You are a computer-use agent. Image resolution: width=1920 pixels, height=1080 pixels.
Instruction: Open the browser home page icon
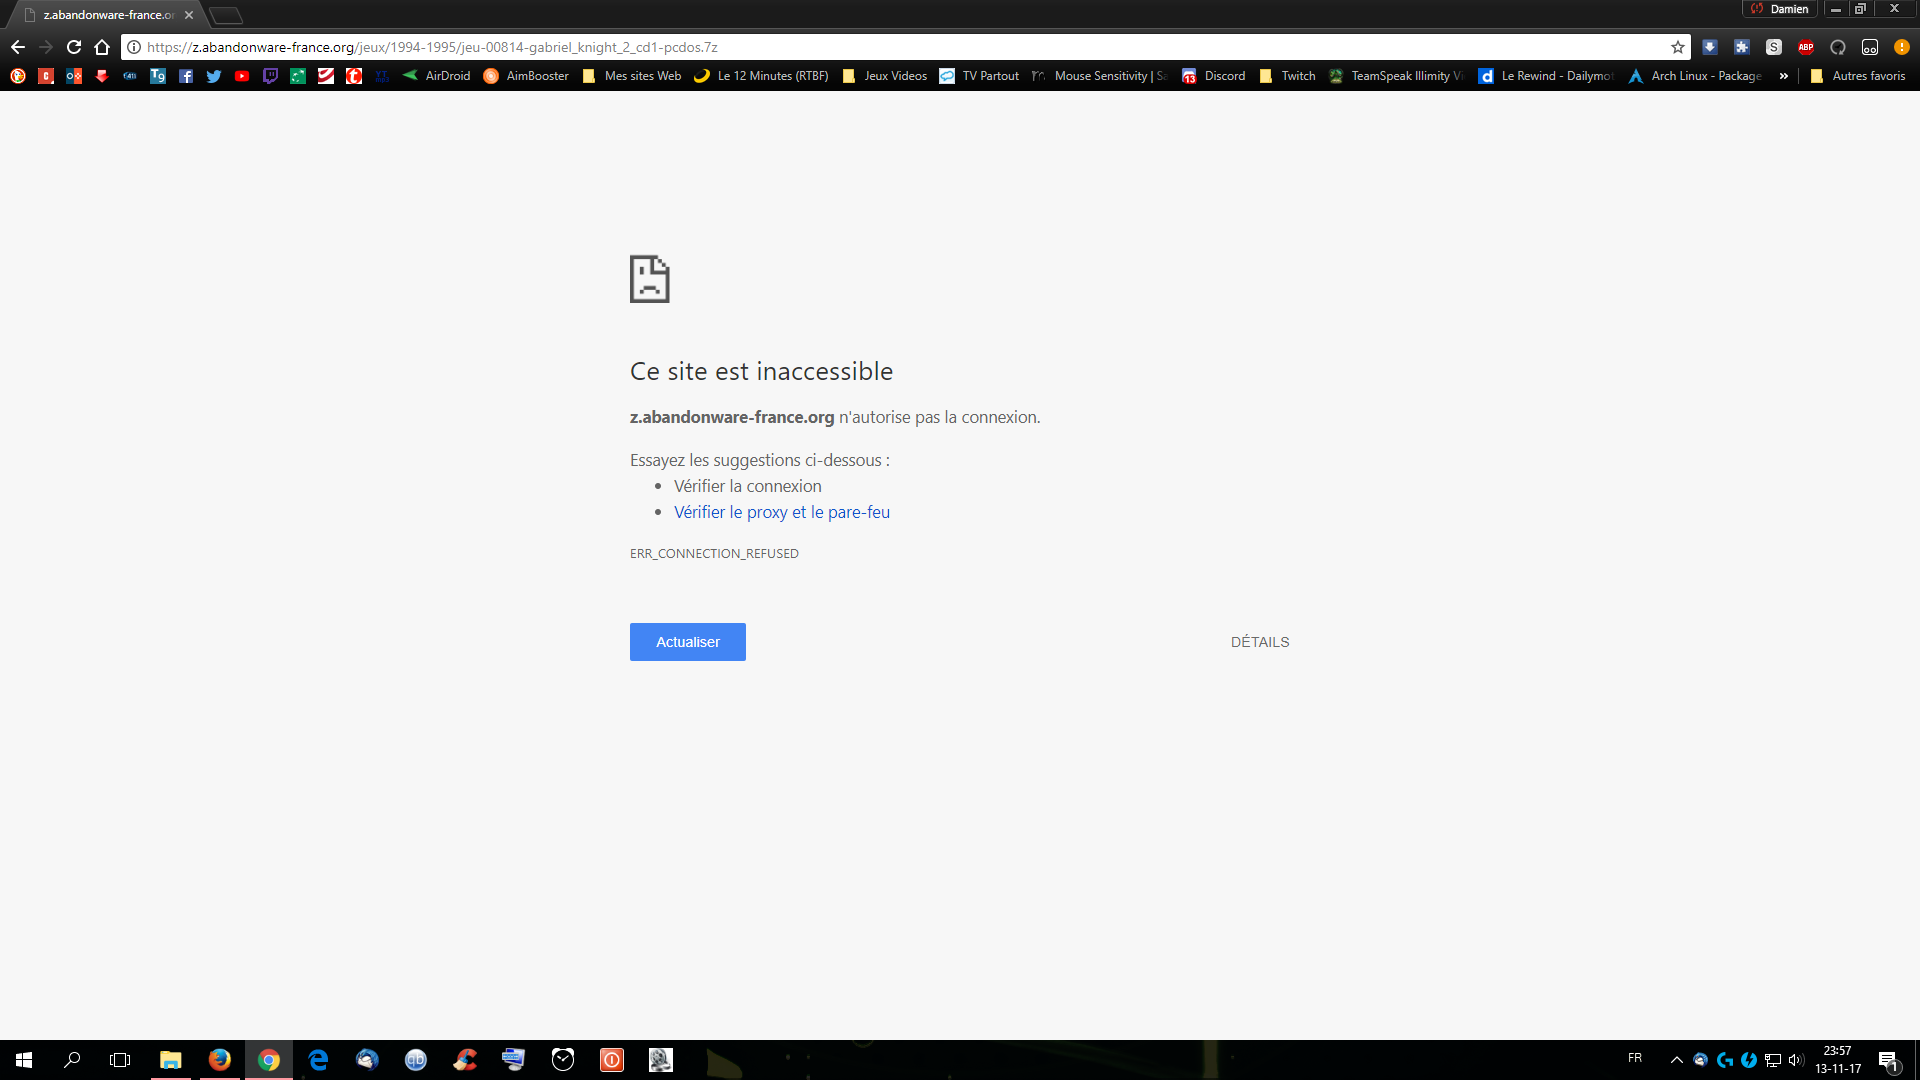point(102,47)
